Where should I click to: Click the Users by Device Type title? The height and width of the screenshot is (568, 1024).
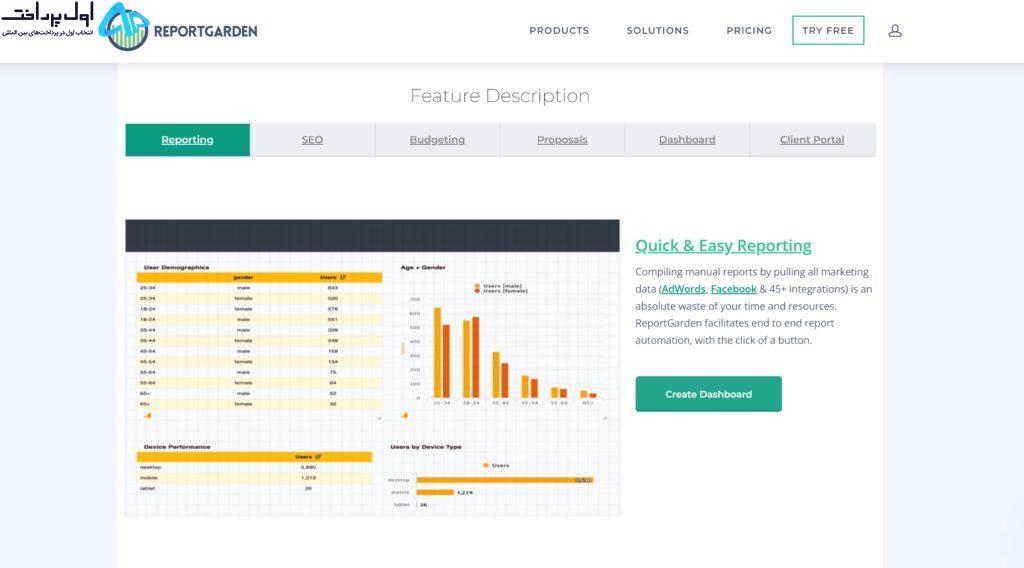pyautogui.click(x=426, y=447)
